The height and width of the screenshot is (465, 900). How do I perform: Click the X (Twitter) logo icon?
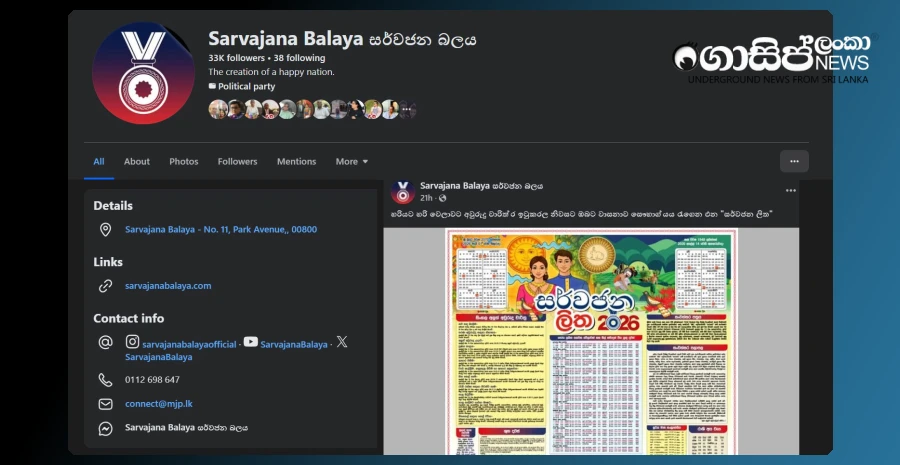point(342,343)
